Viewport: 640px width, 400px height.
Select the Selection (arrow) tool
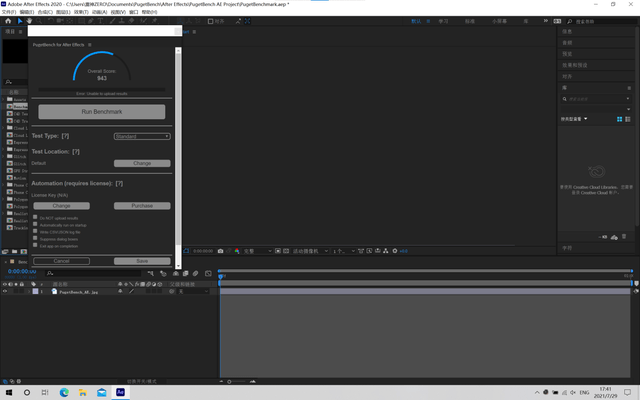pos(20,21)
